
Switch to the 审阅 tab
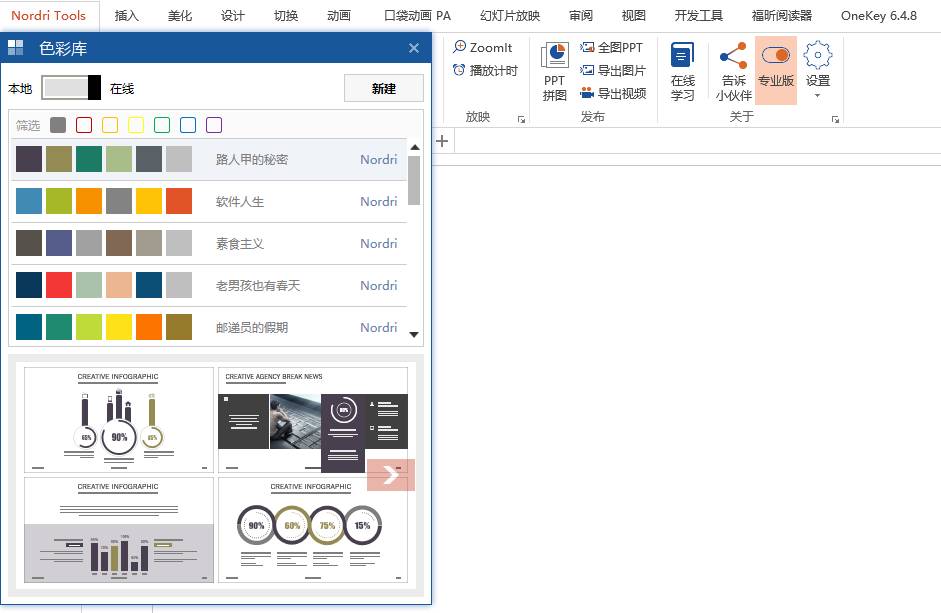(x=580, y=16)
